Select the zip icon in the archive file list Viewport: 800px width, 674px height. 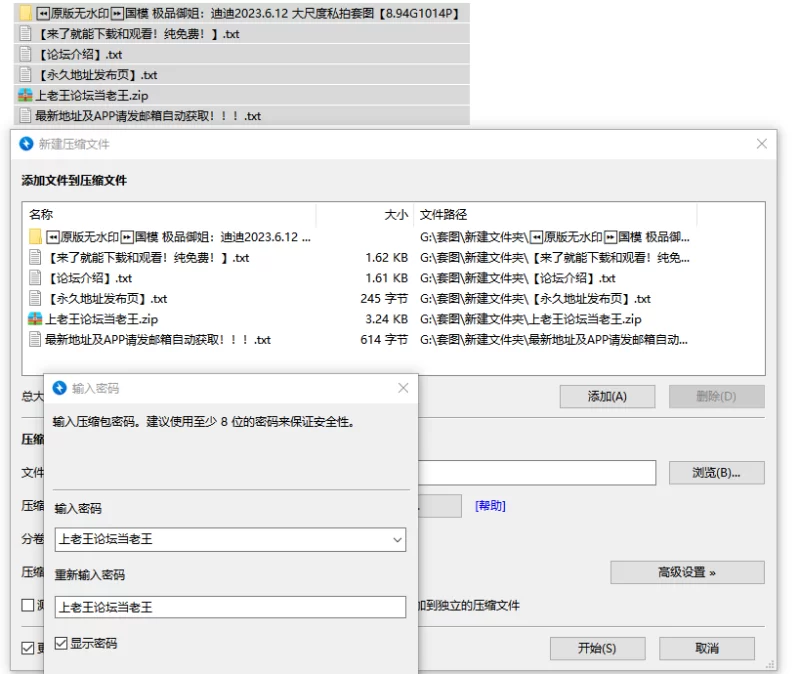[x=36, y=319]
